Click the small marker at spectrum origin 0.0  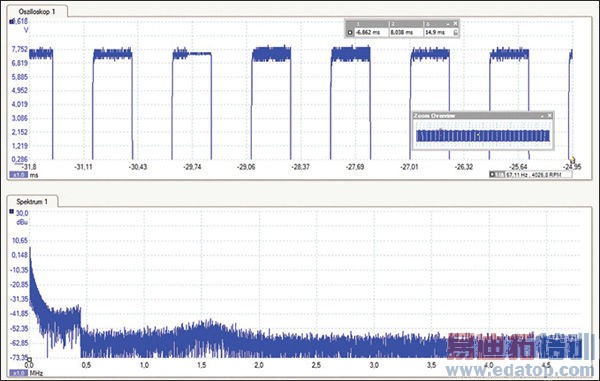(x=29, y=359)
